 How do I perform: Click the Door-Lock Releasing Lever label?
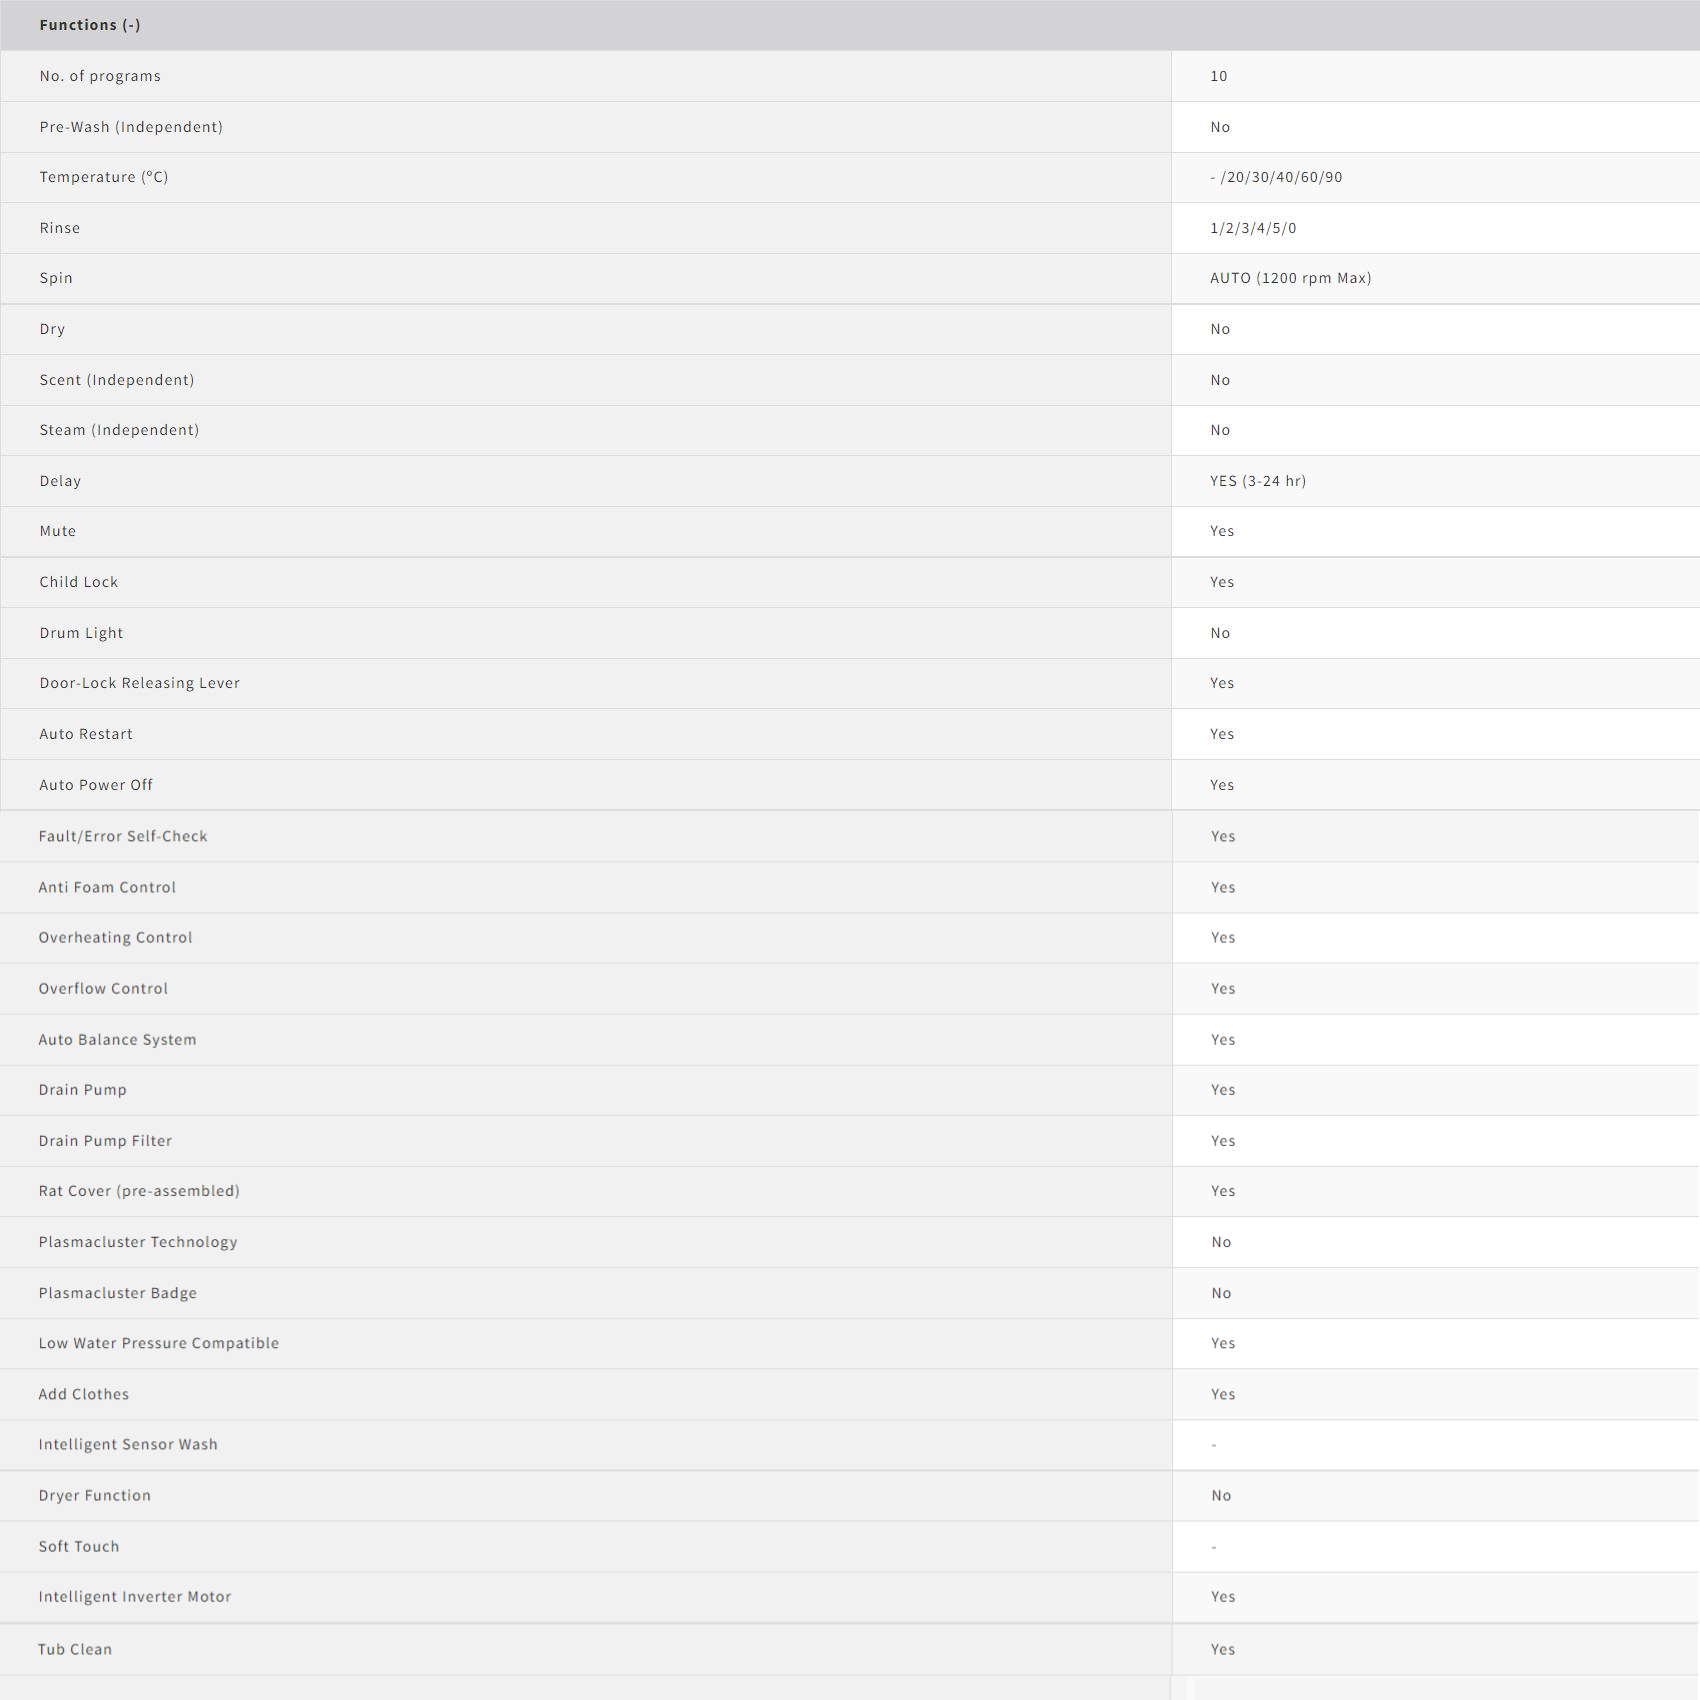[x=140, y=683]
